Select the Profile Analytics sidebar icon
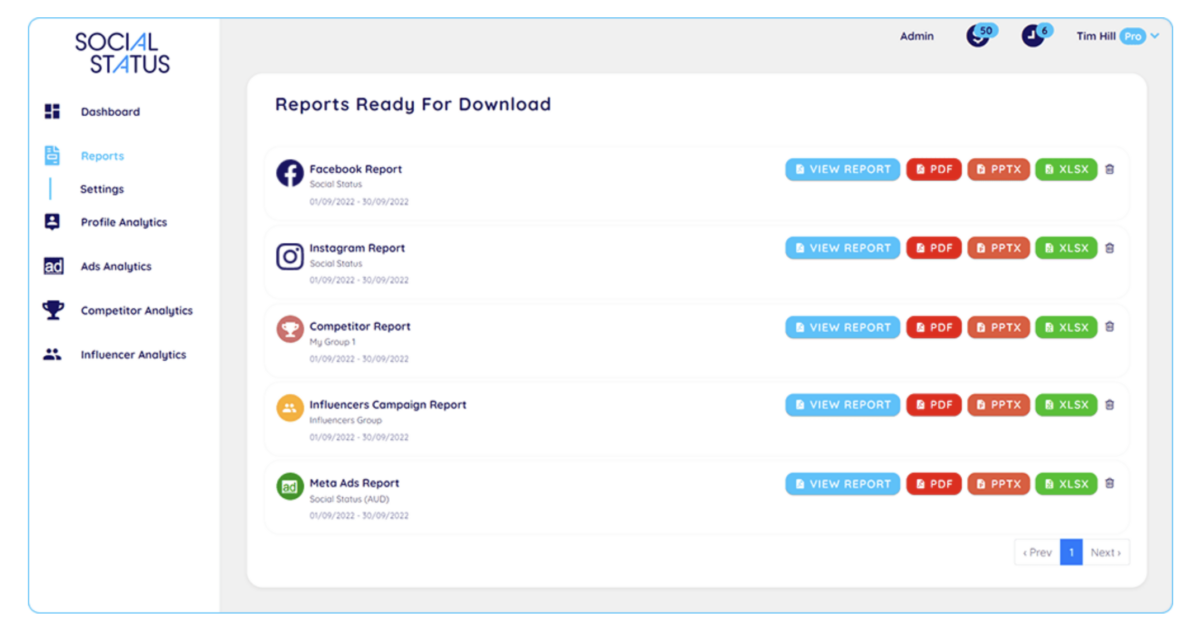The image size is (1200, 632). (51, 222)
